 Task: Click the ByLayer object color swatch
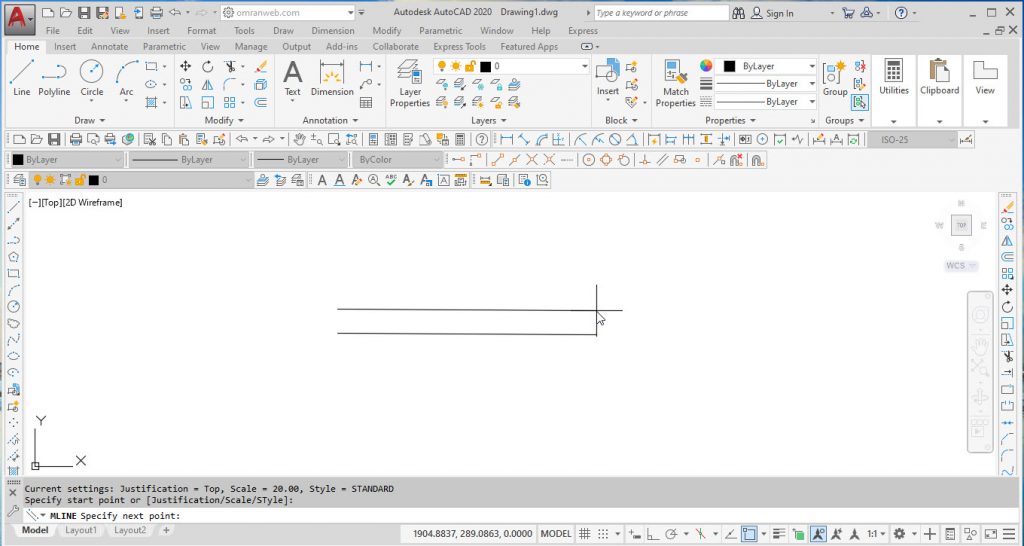pos(730,66)
